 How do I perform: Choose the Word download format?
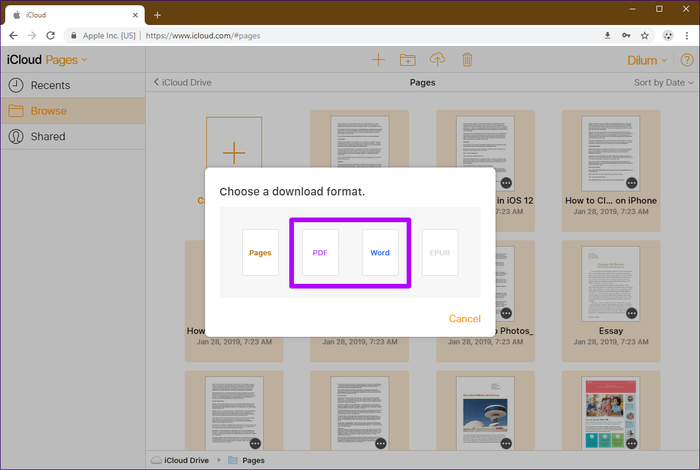(x=380, y=252)
